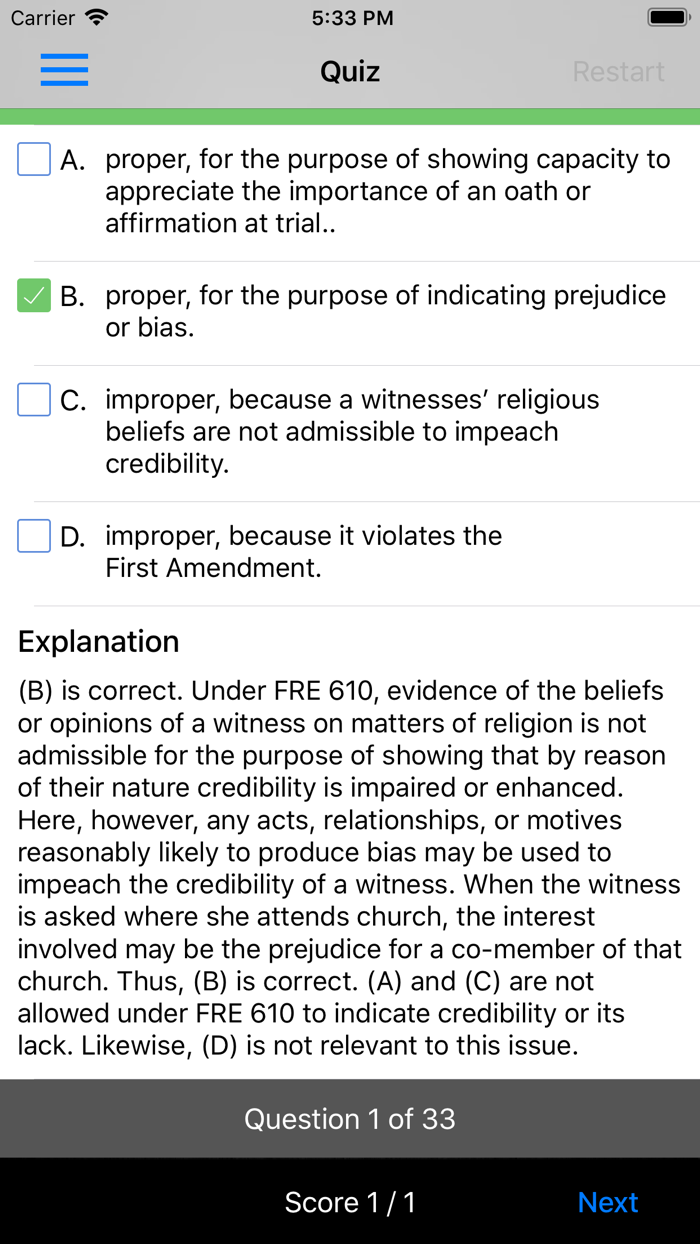Tap the Quiz title in the navigation bar
The width and height of the screenshot is (700, 1244).
(349, 70)
